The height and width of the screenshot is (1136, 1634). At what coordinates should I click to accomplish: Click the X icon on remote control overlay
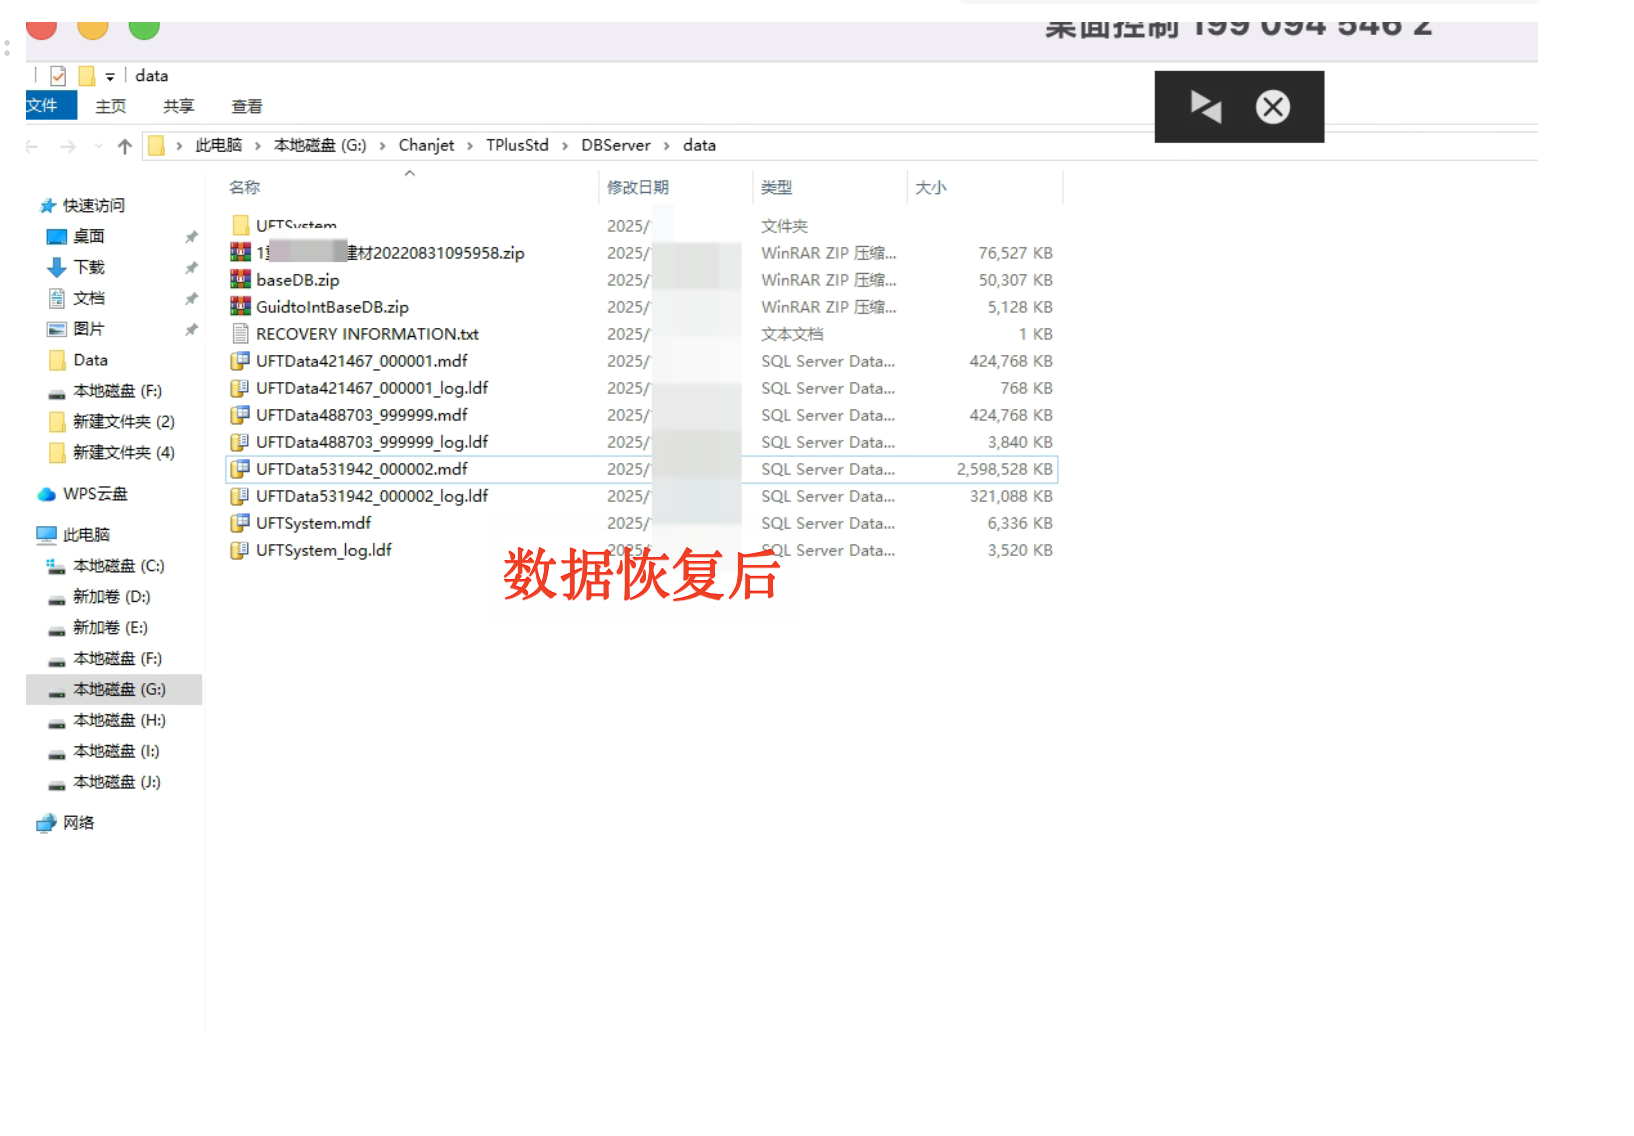tap(1272, 107)
